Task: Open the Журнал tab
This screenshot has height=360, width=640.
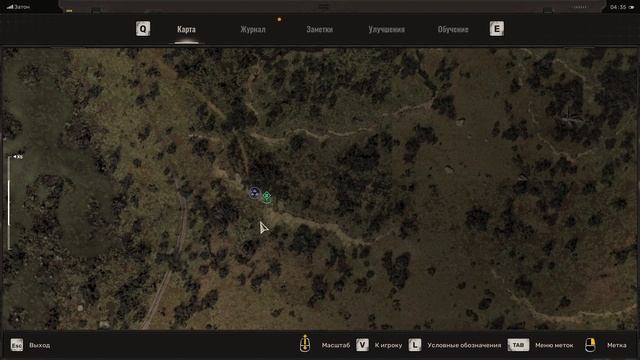Action: (x=253, y=29)
